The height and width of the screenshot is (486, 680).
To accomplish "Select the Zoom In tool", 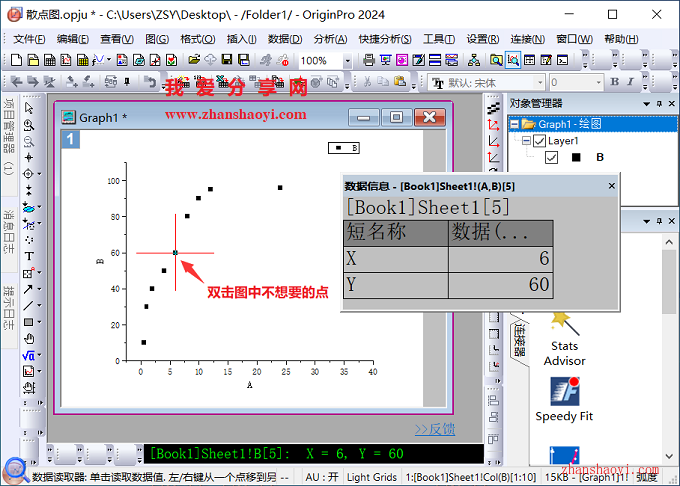I will pos(29,125).
